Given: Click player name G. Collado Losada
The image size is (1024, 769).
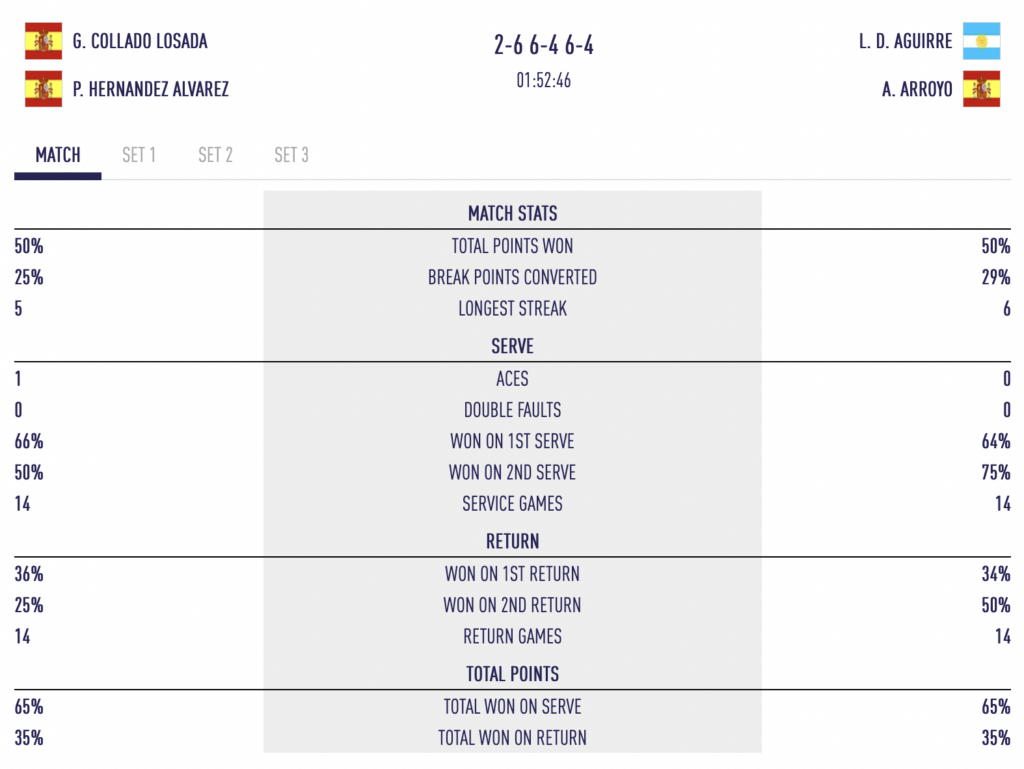Looking at the screenshot, I should pyautogui.click(x=140, y=41).
